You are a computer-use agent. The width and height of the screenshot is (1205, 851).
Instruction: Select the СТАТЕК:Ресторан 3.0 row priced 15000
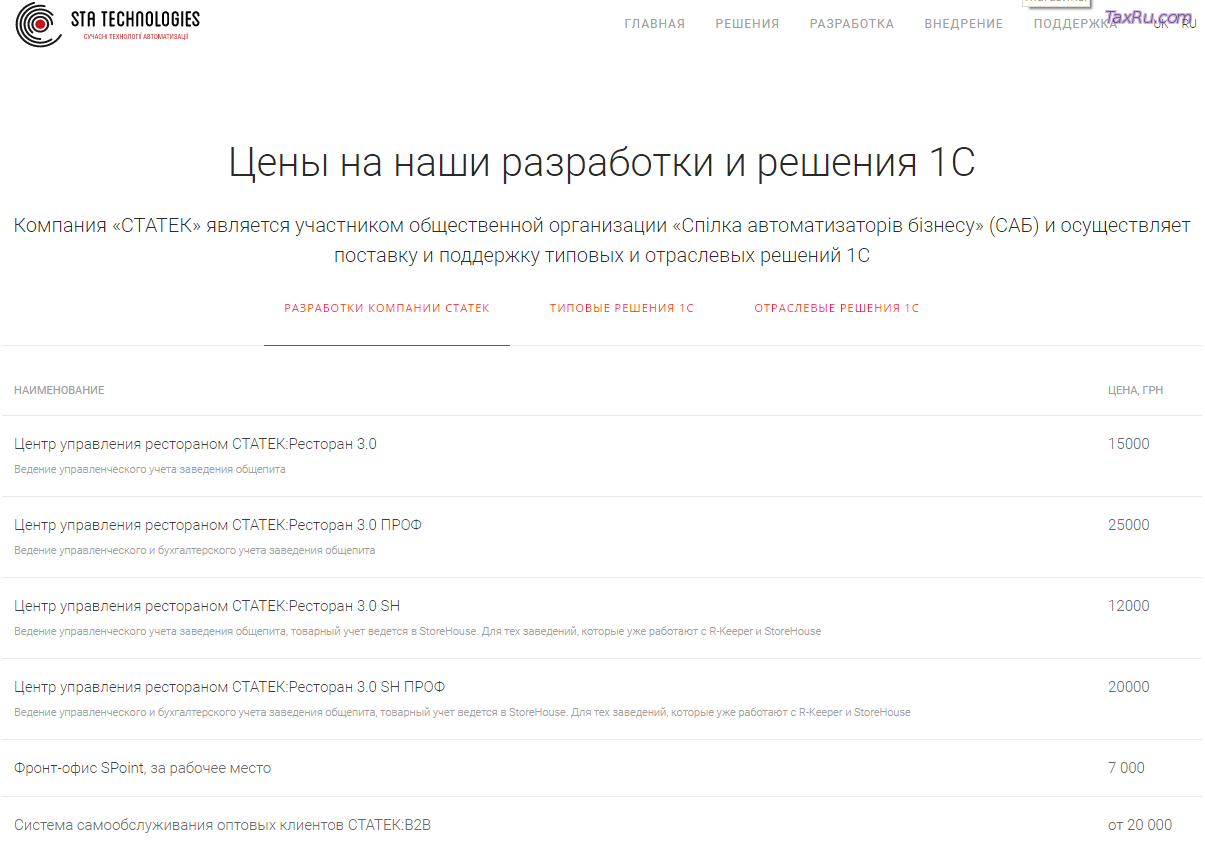pos(195,444)
